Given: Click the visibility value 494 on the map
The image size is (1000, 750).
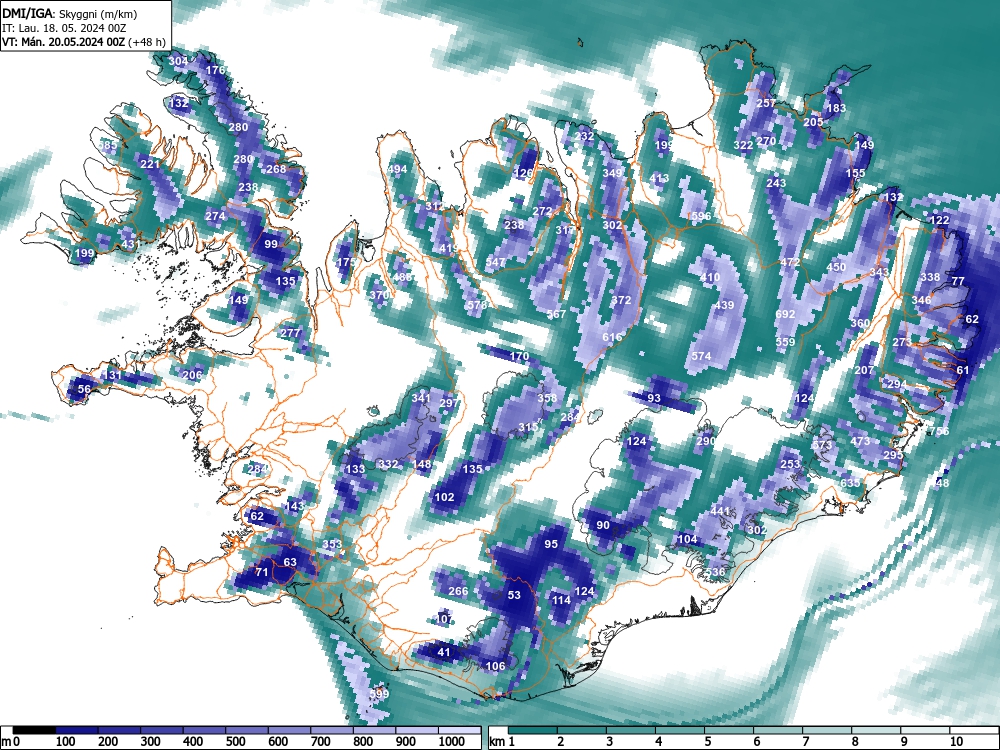Looking at the screenshot, I should coord(397,169).
